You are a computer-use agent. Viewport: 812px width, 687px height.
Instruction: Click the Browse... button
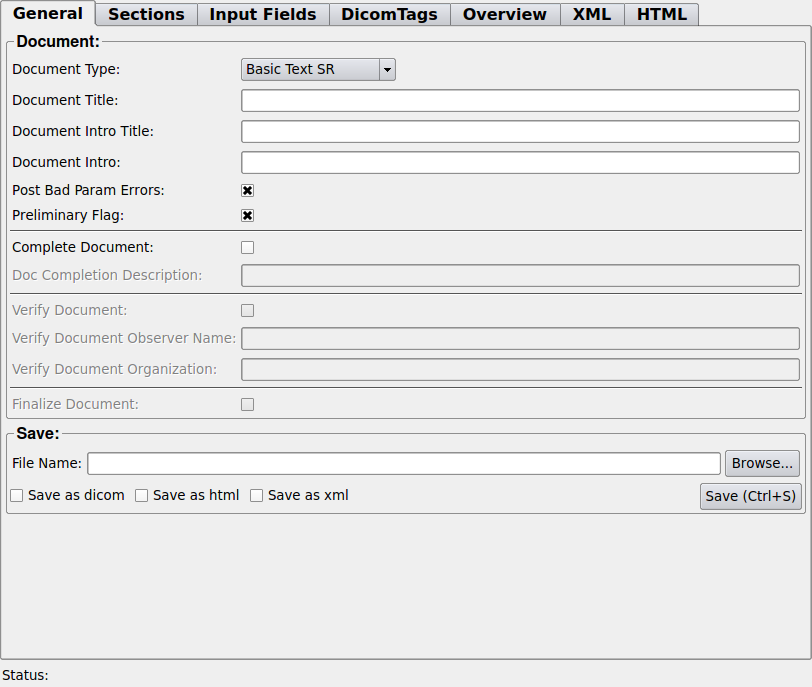[762, 464]
